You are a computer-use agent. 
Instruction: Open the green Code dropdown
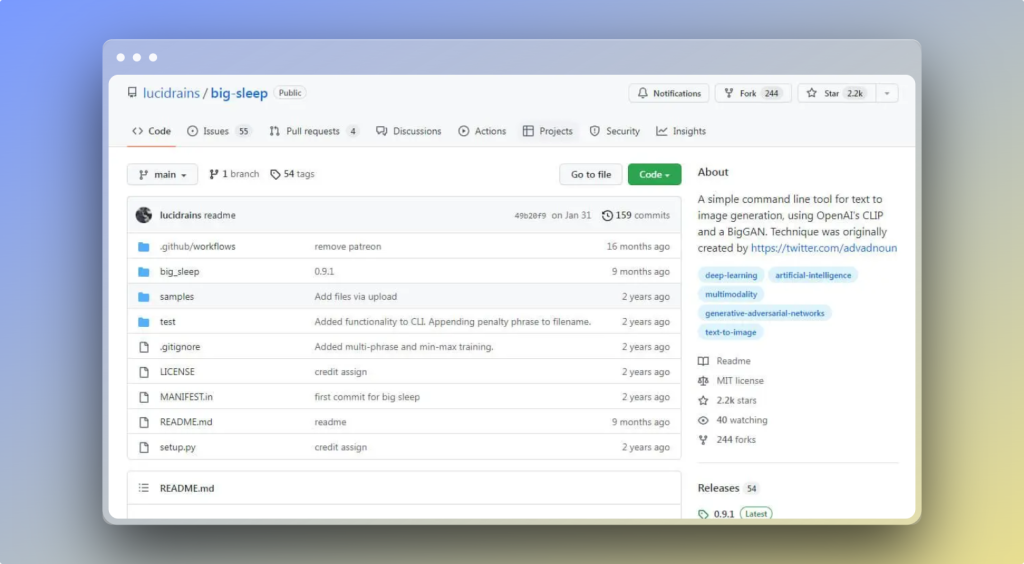[654, 174]
